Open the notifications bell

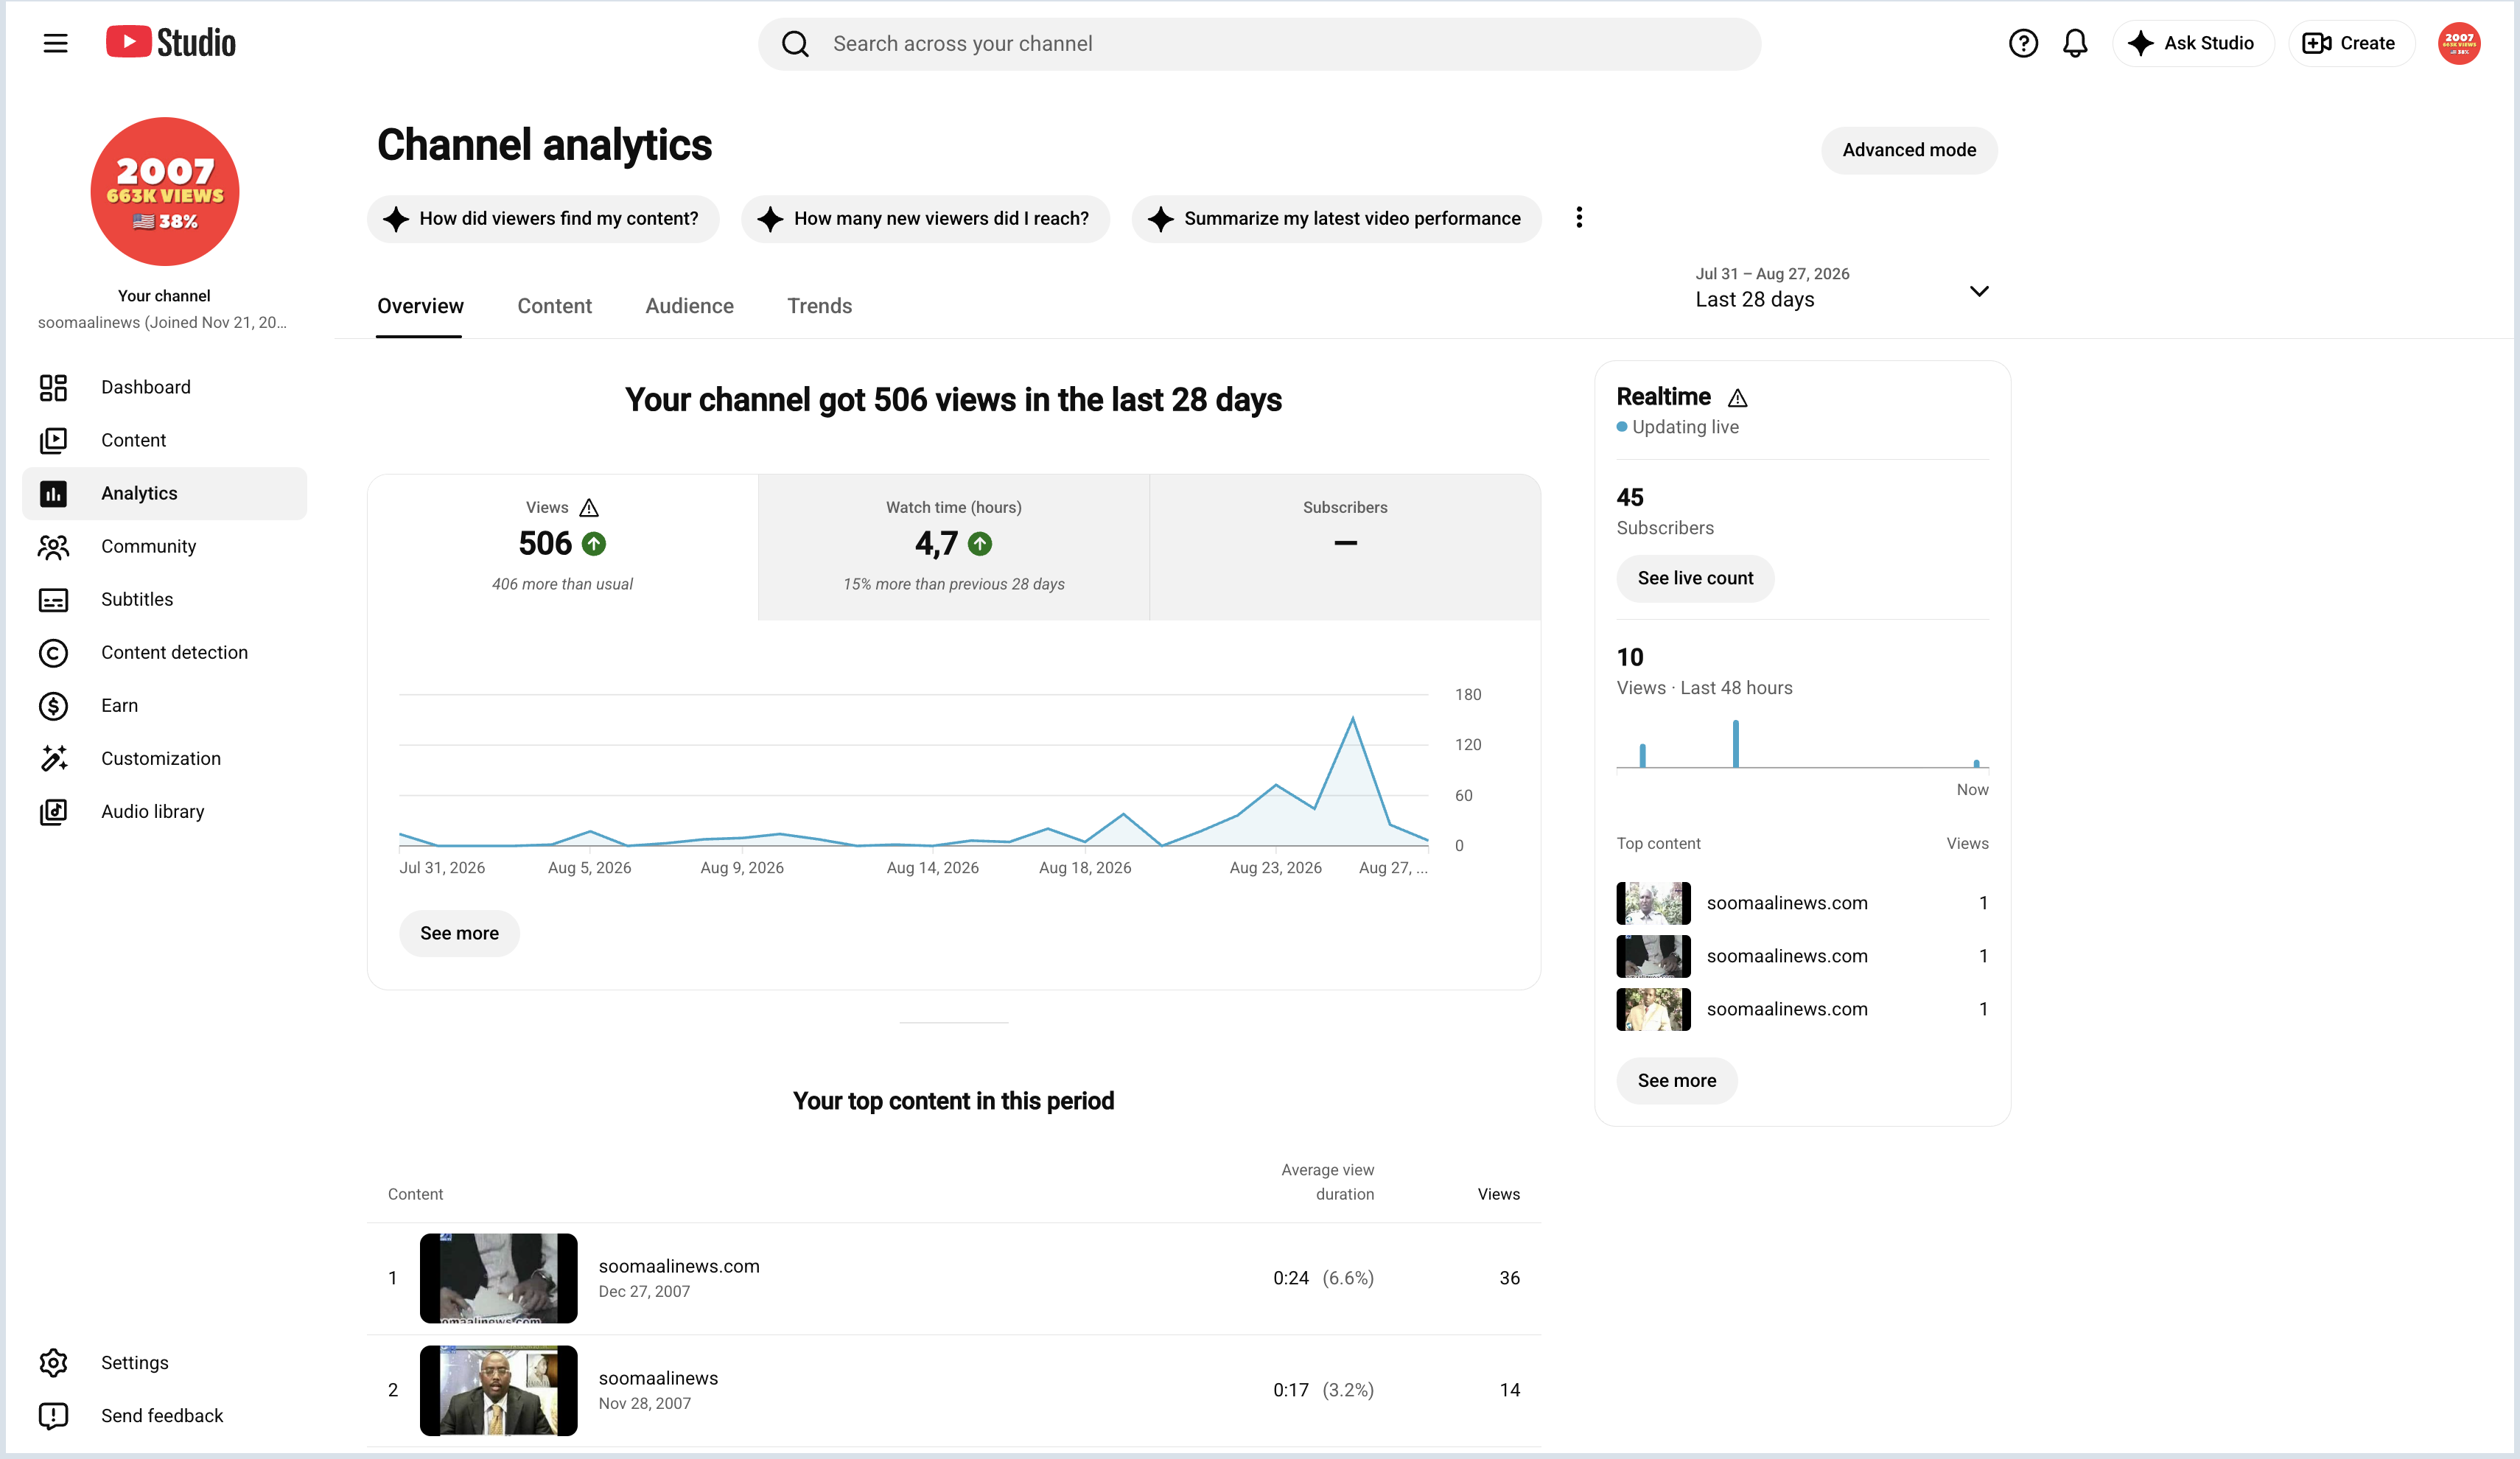point(2075,43)
